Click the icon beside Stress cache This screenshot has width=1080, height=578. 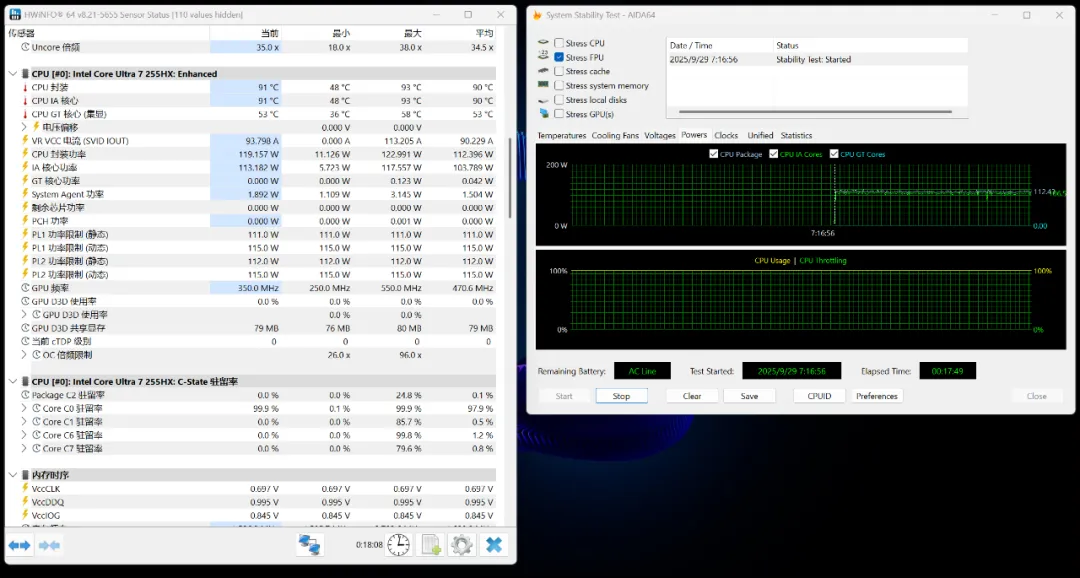pos(543,71)
